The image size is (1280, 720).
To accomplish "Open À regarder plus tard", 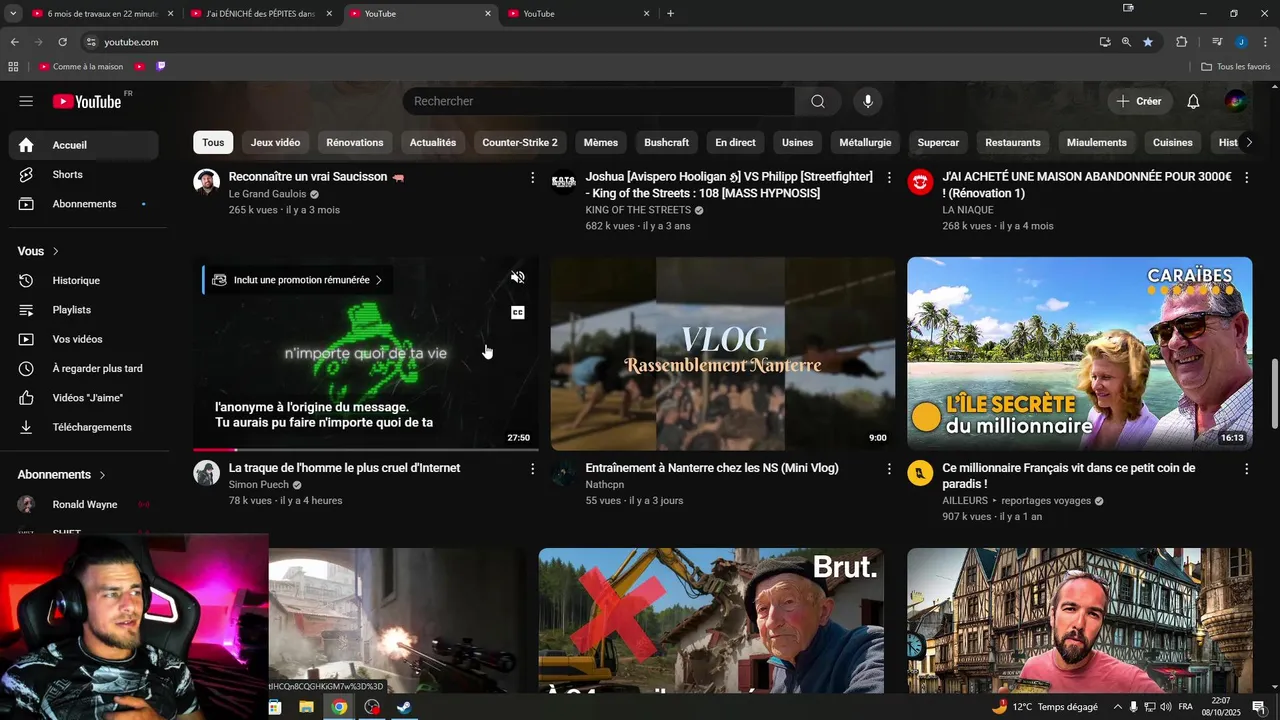I will 84,369.
